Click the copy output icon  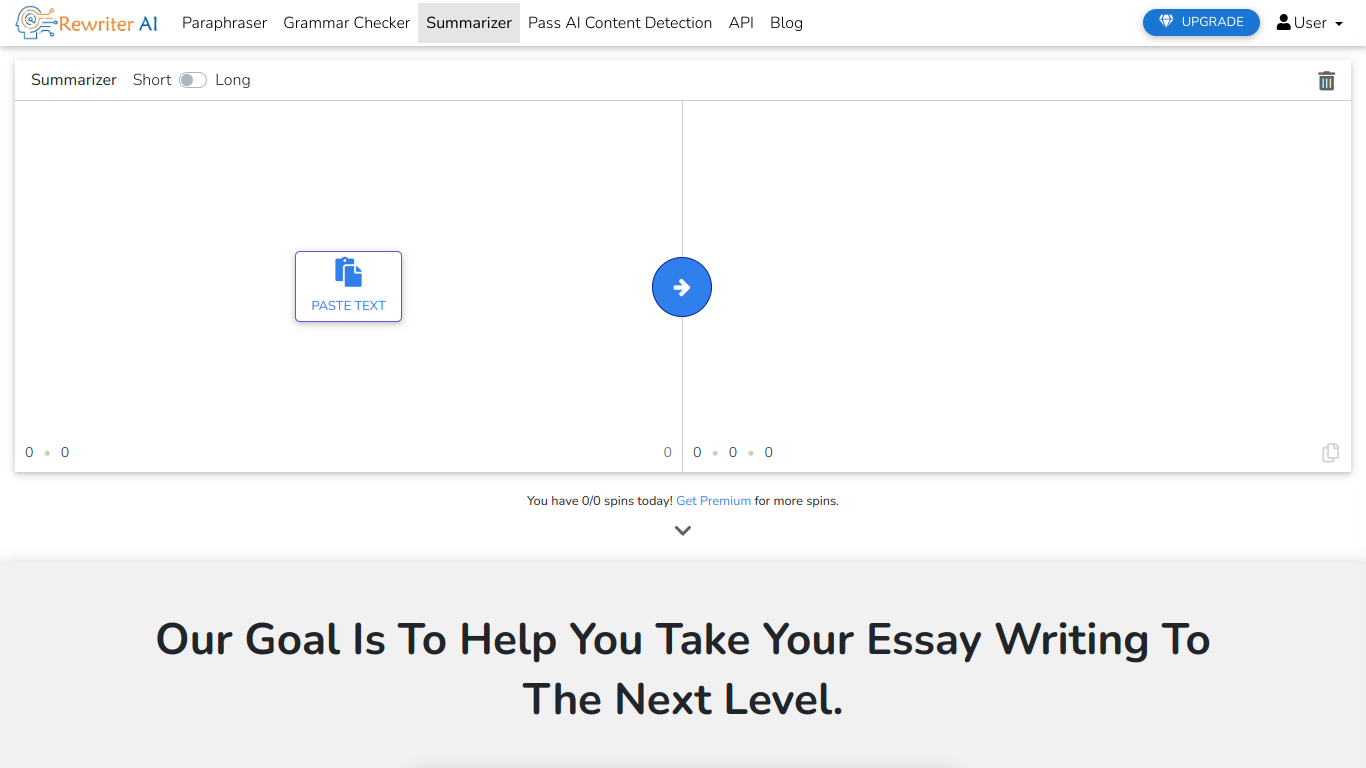[x=1330, y=453]
